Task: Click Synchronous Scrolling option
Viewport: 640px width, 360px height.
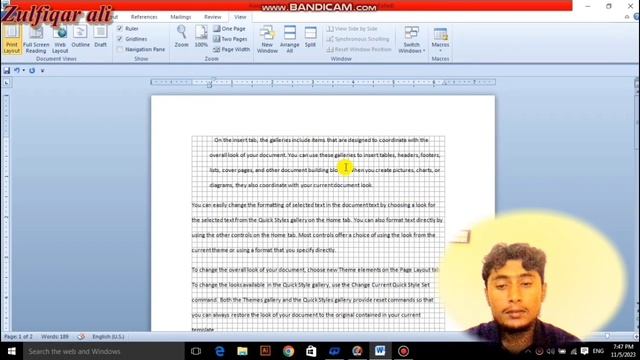Action: click(x=358, y=39)
